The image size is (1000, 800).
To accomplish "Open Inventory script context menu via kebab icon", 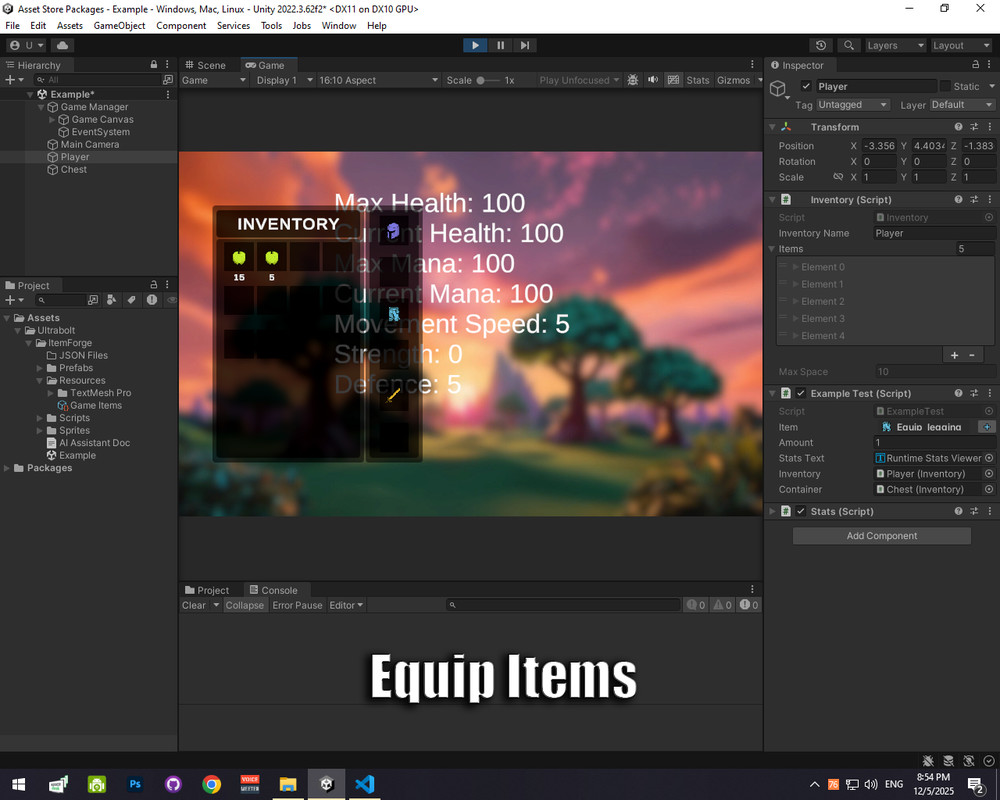I will click(989, 199).
